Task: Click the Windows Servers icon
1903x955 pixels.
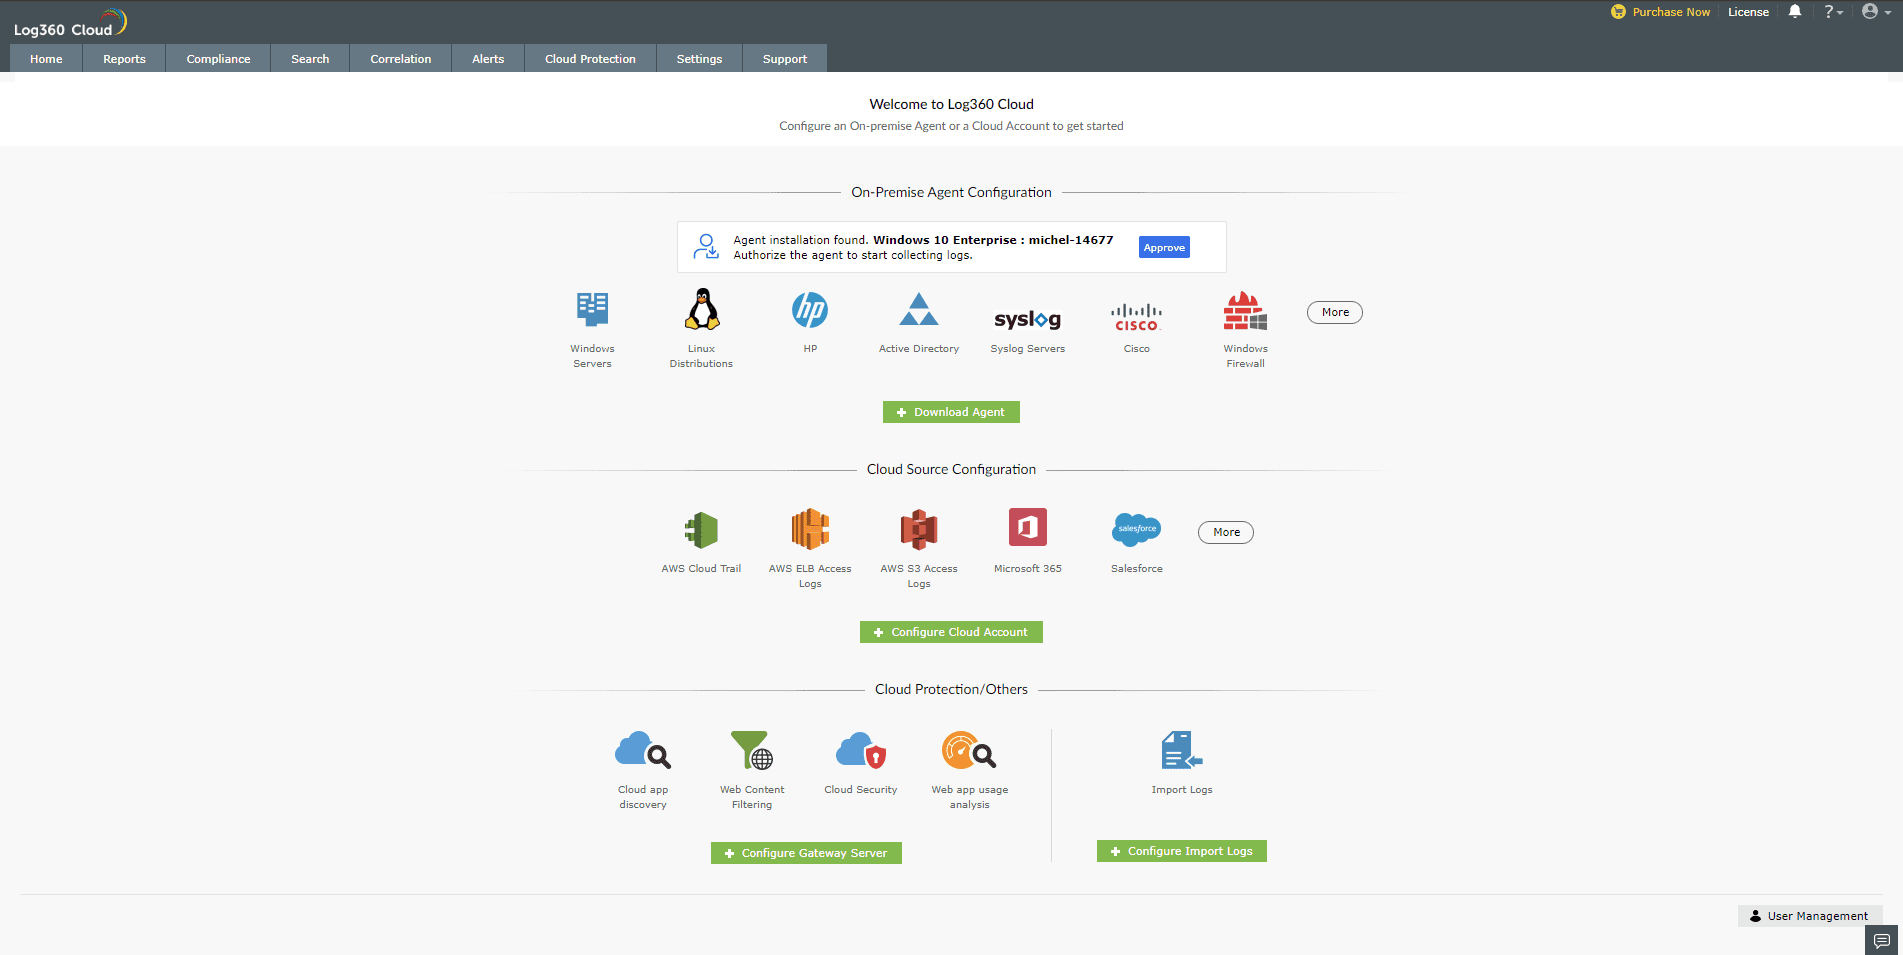Action: pos(592,310)
